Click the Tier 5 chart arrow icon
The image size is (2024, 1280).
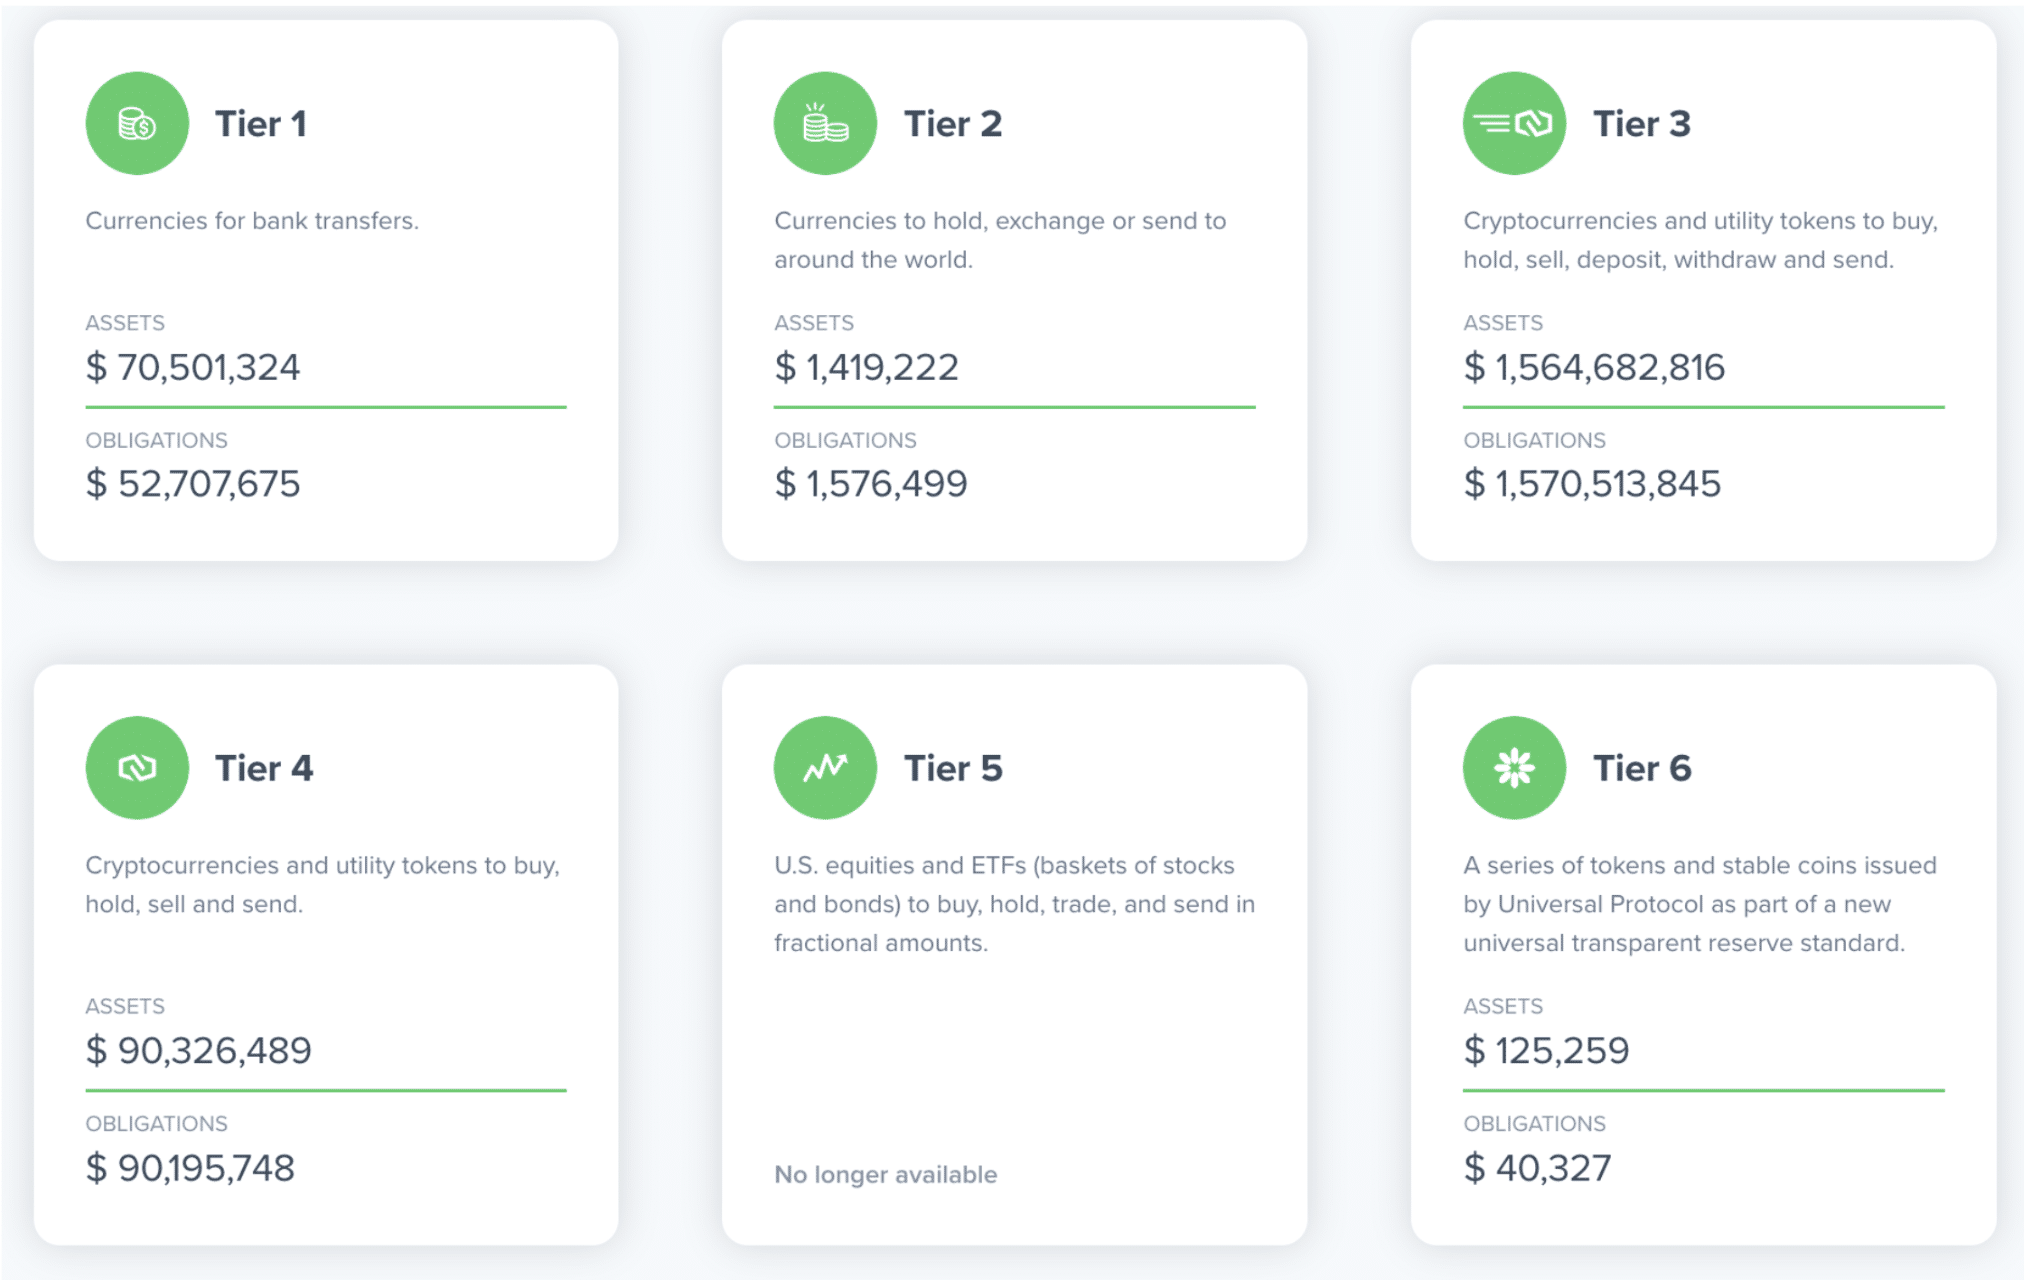pos(825,768)
